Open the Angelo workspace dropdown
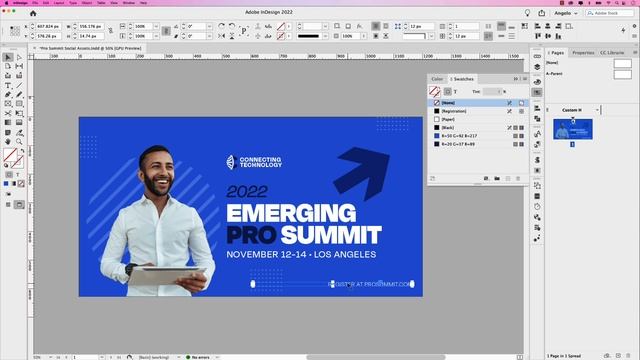Viewport: 640px width, 360px height. click(566, 13)
